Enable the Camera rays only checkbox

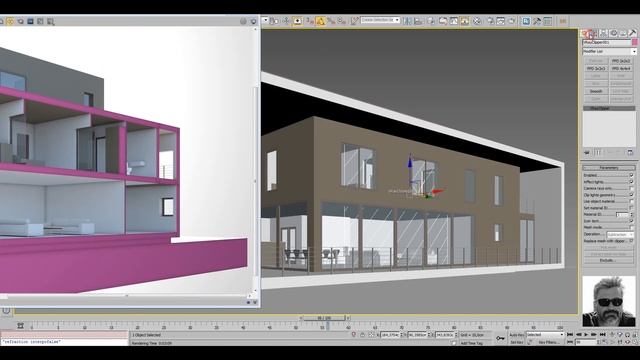pos(631,188)
